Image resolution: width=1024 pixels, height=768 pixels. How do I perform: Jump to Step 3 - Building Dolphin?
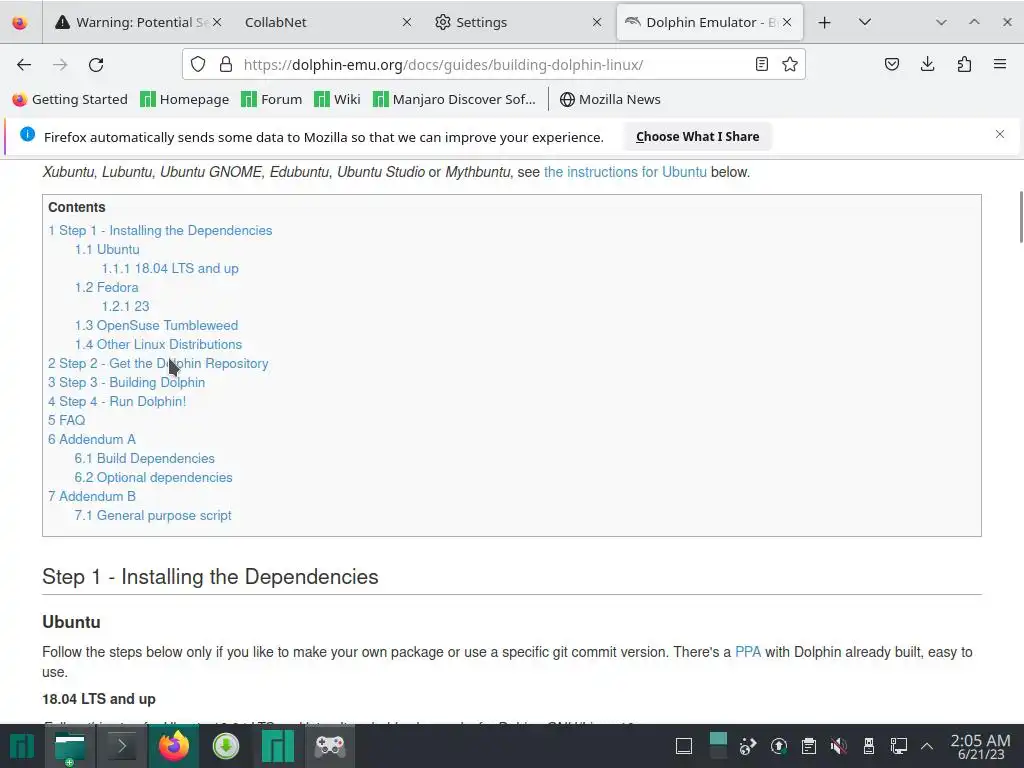pos(127,382)
